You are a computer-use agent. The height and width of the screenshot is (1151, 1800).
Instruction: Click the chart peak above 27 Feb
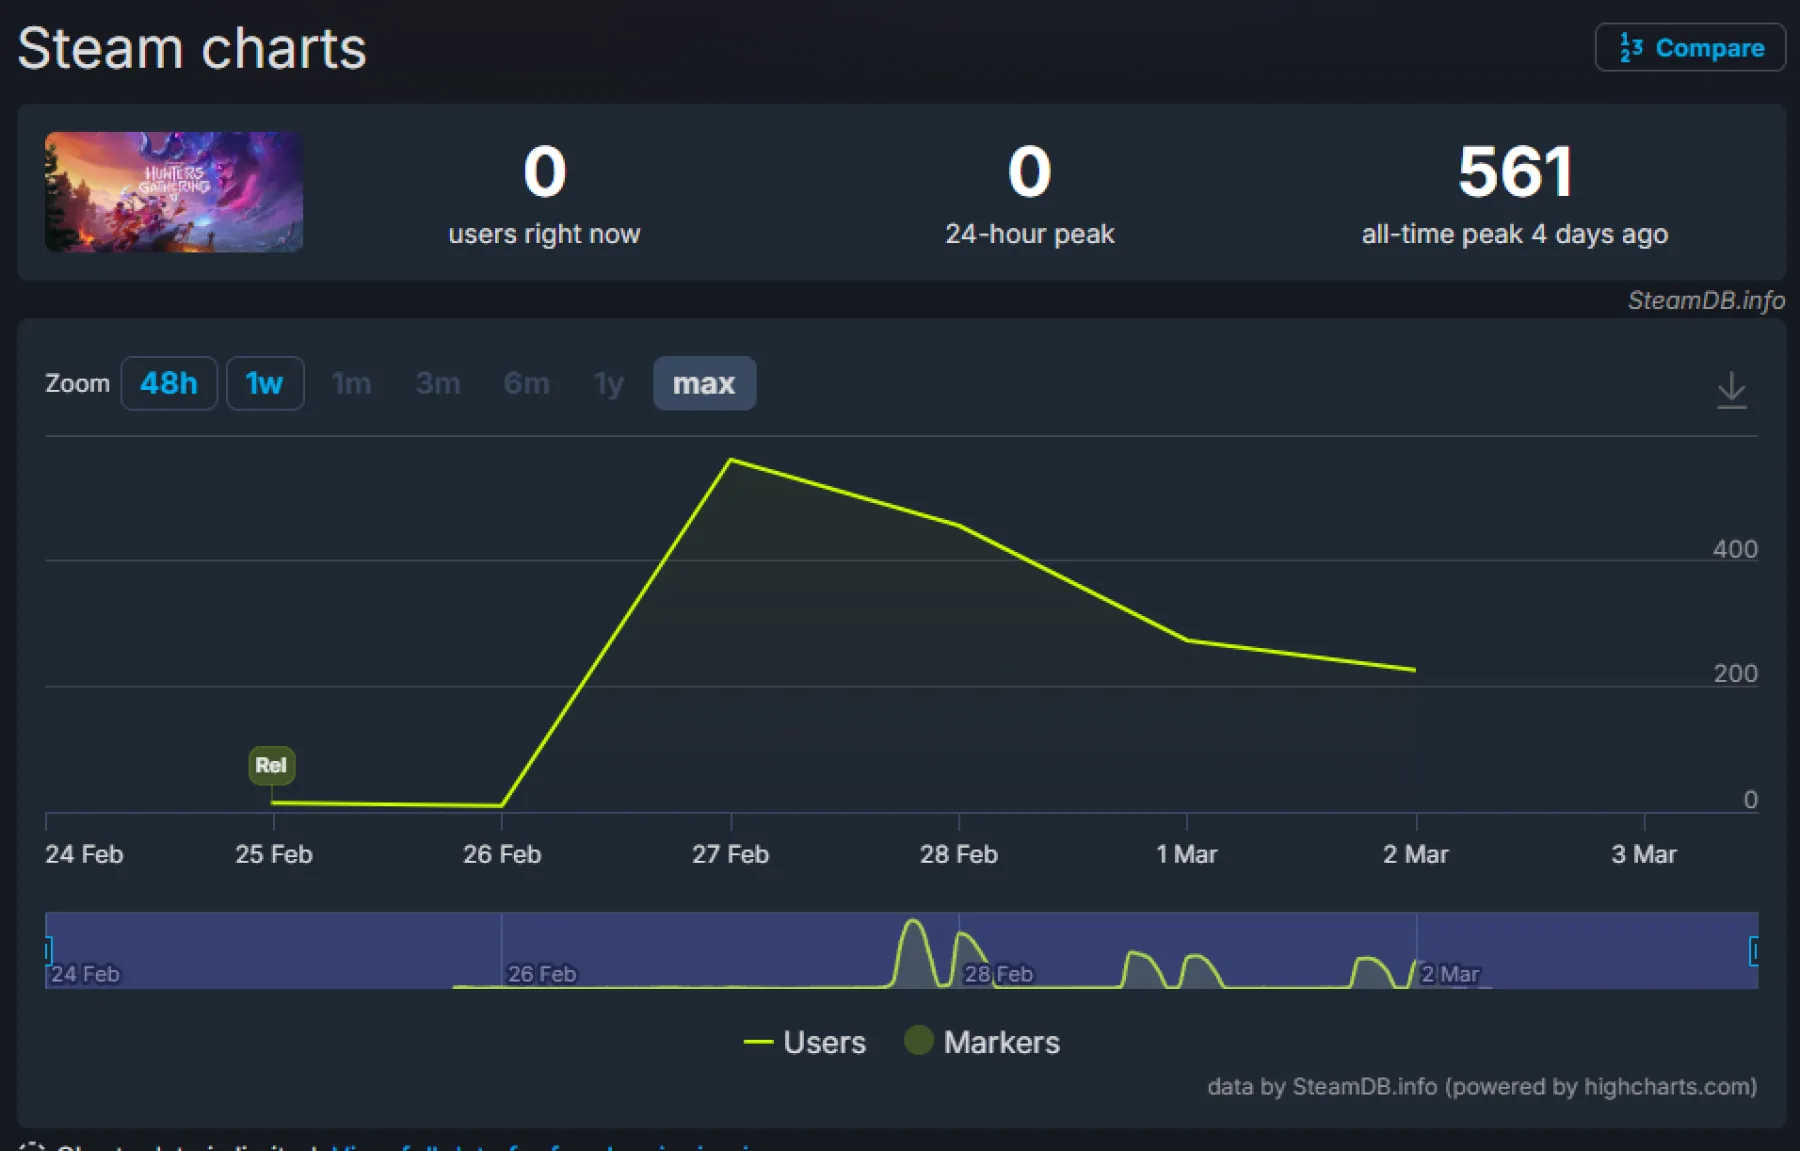731,460
